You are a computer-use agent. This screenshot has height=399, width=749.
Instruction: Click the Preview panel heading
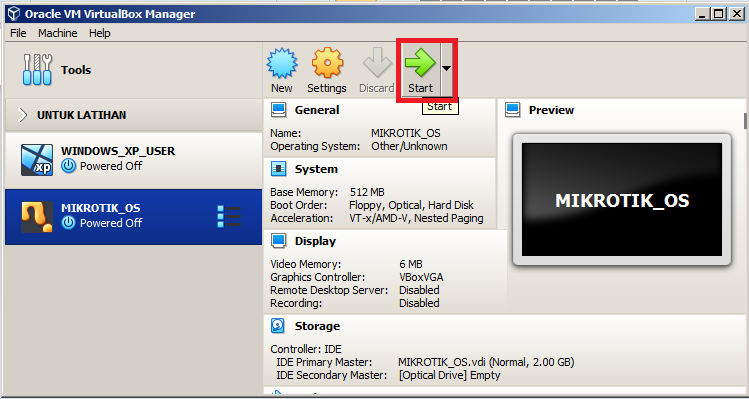tap(551, 110)
